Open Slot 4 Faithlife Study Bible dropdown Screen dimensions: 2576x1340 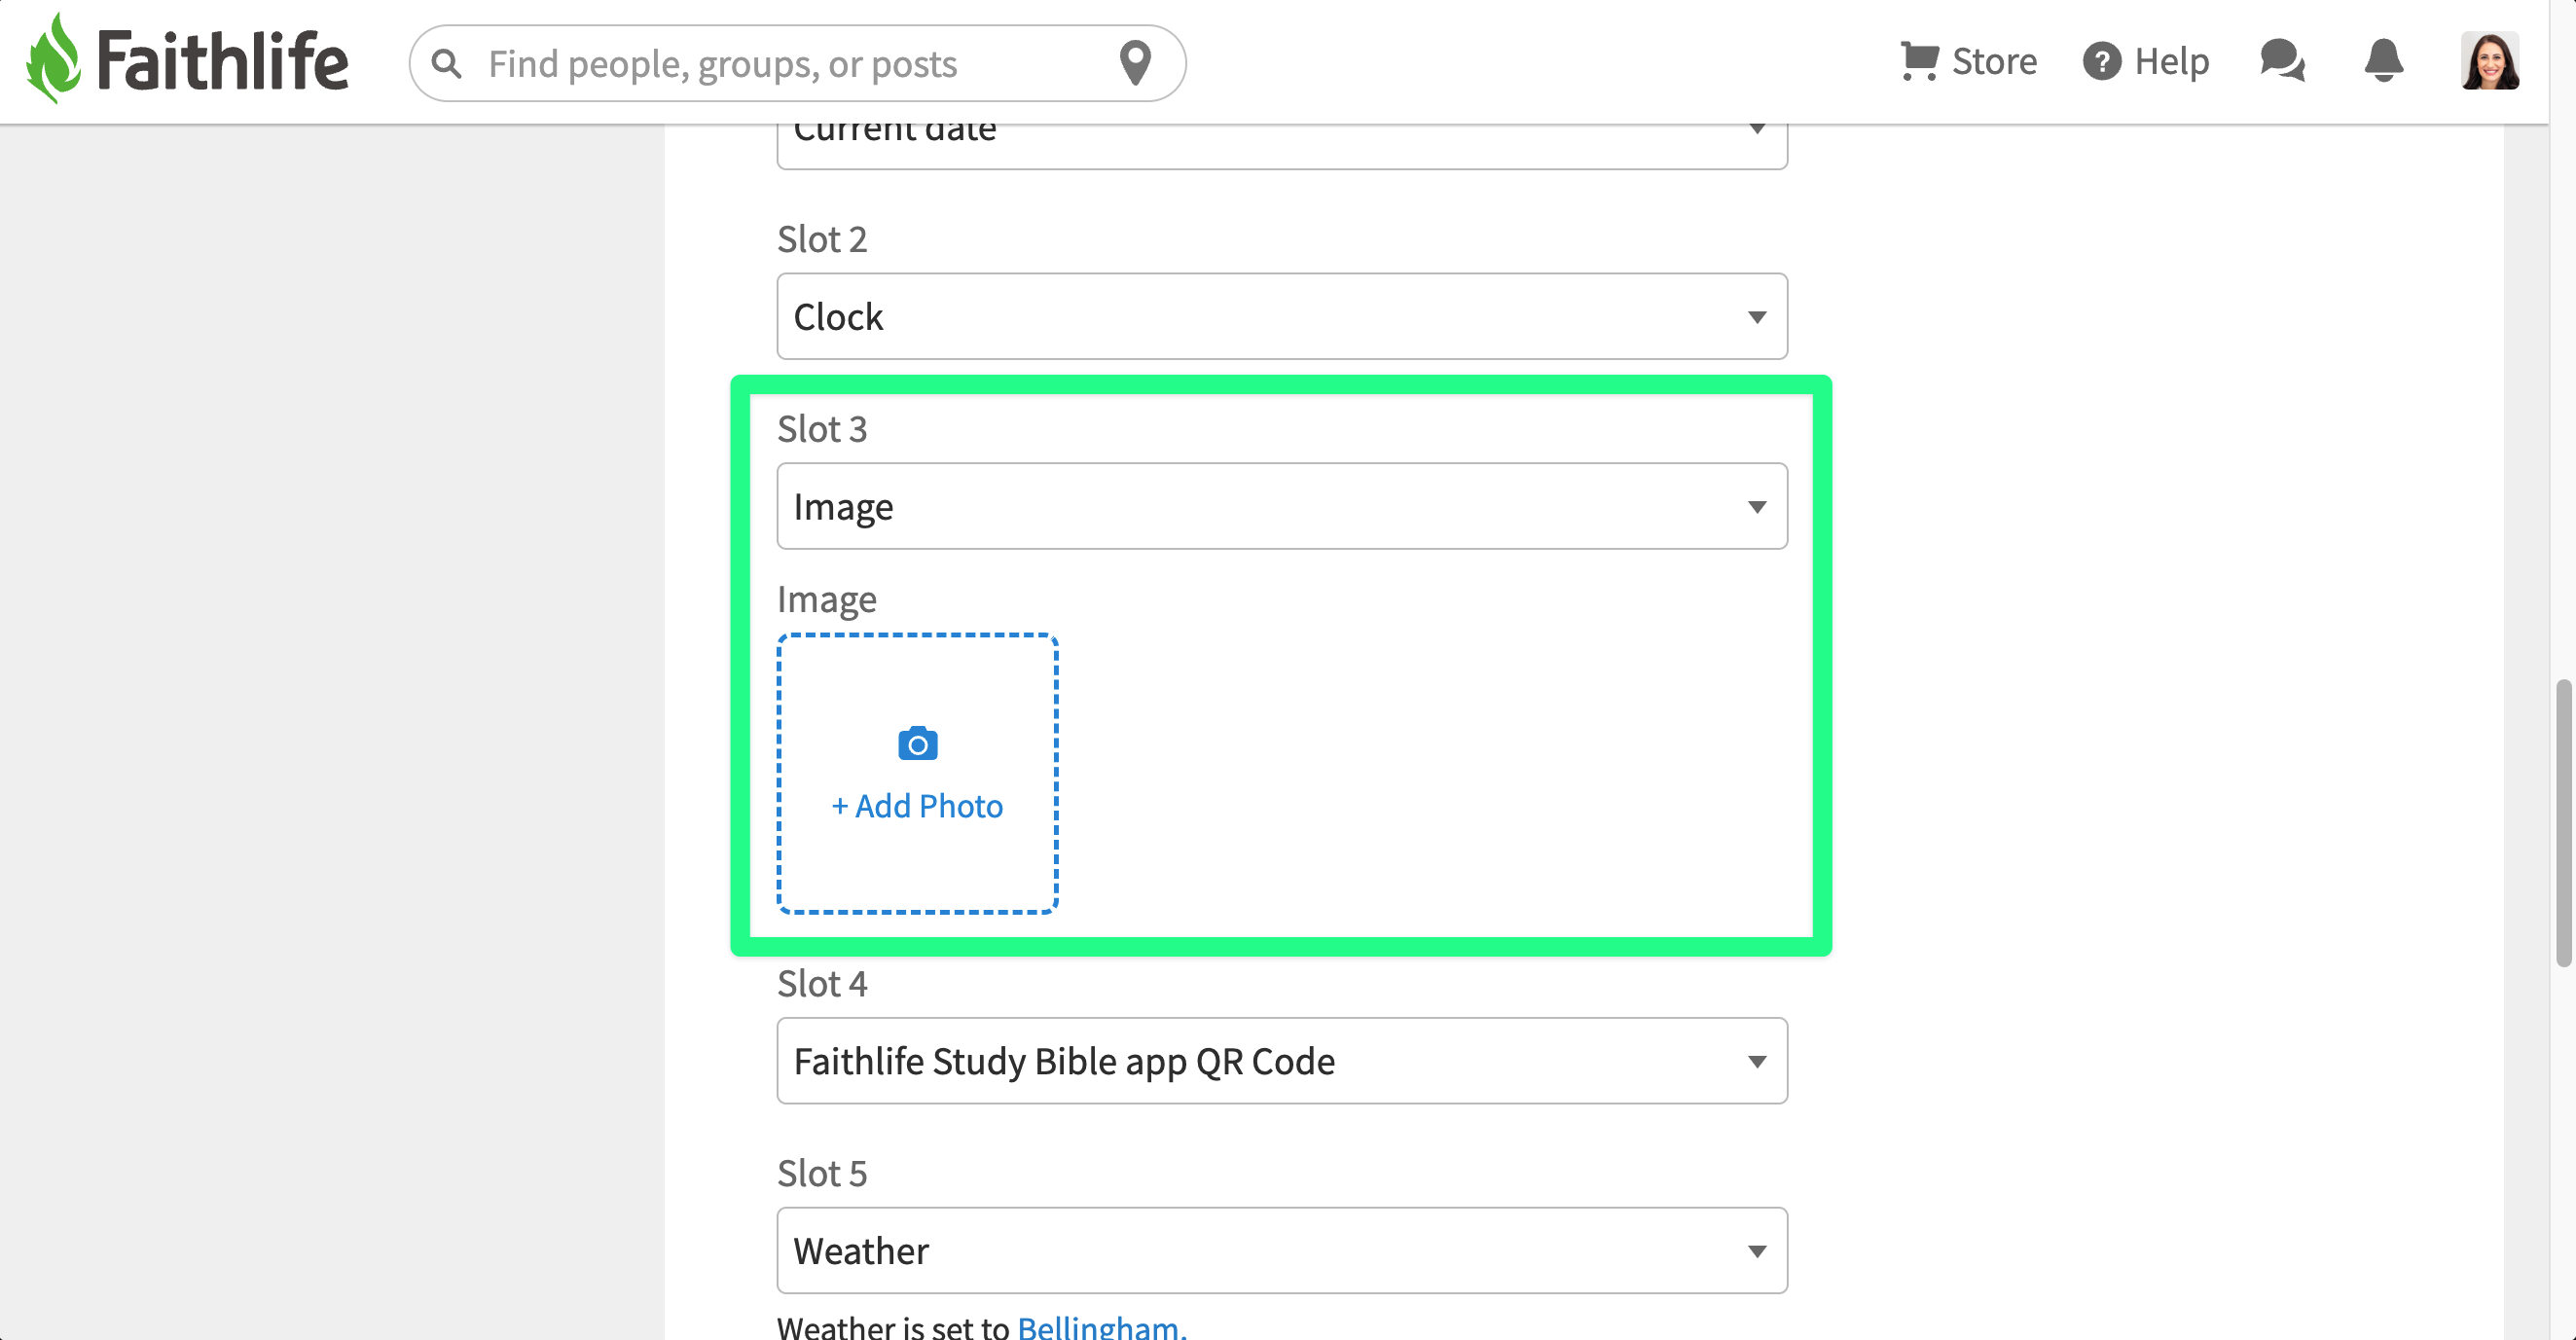1281,1061
